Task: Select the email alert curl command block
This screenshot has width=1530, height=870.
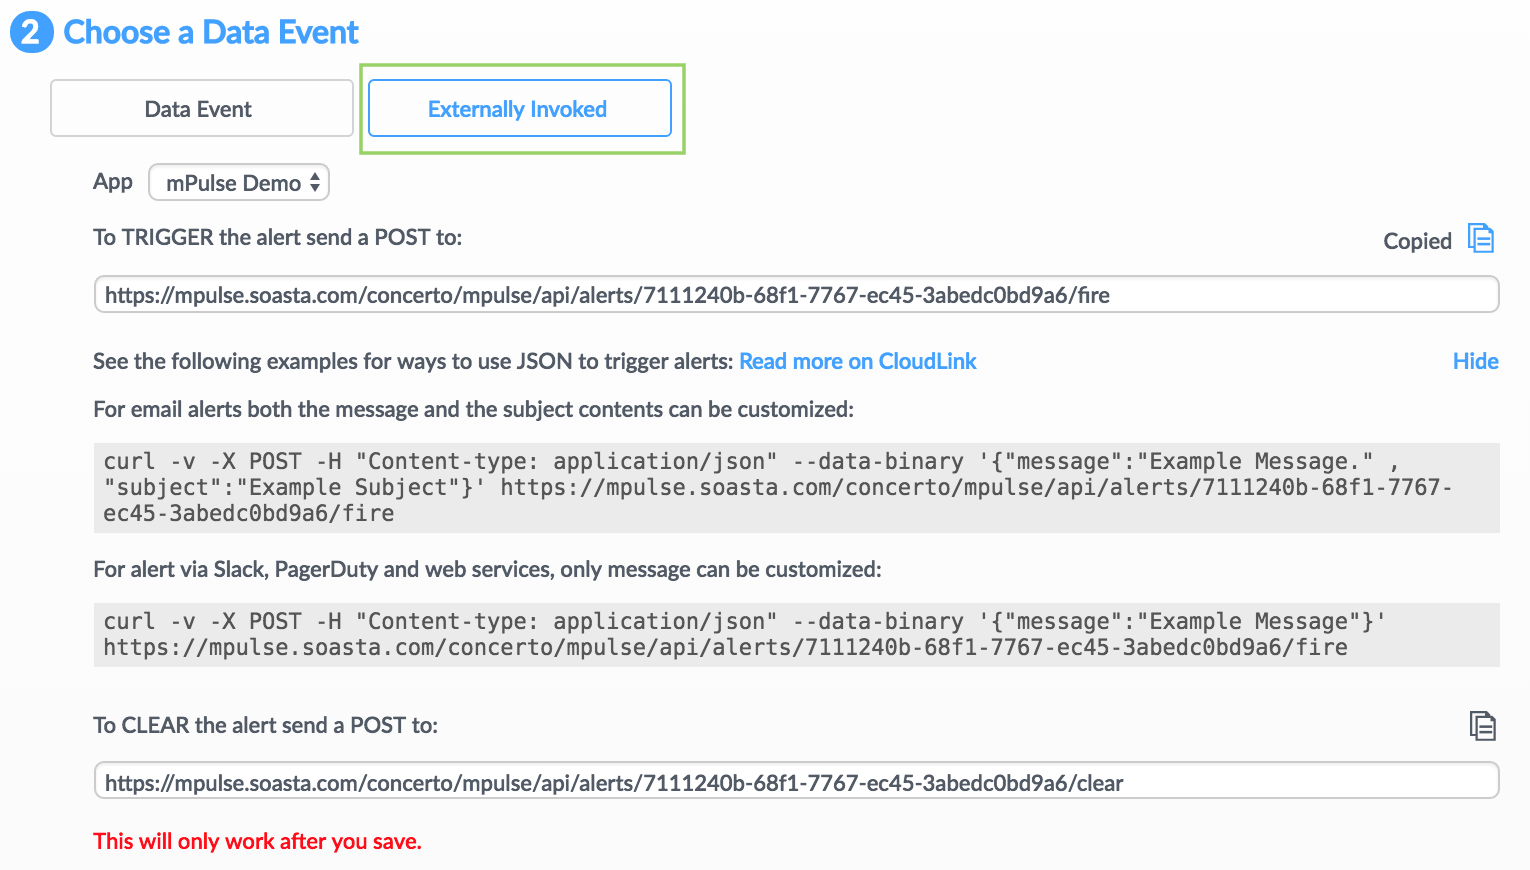Action: tap(797, 488)
